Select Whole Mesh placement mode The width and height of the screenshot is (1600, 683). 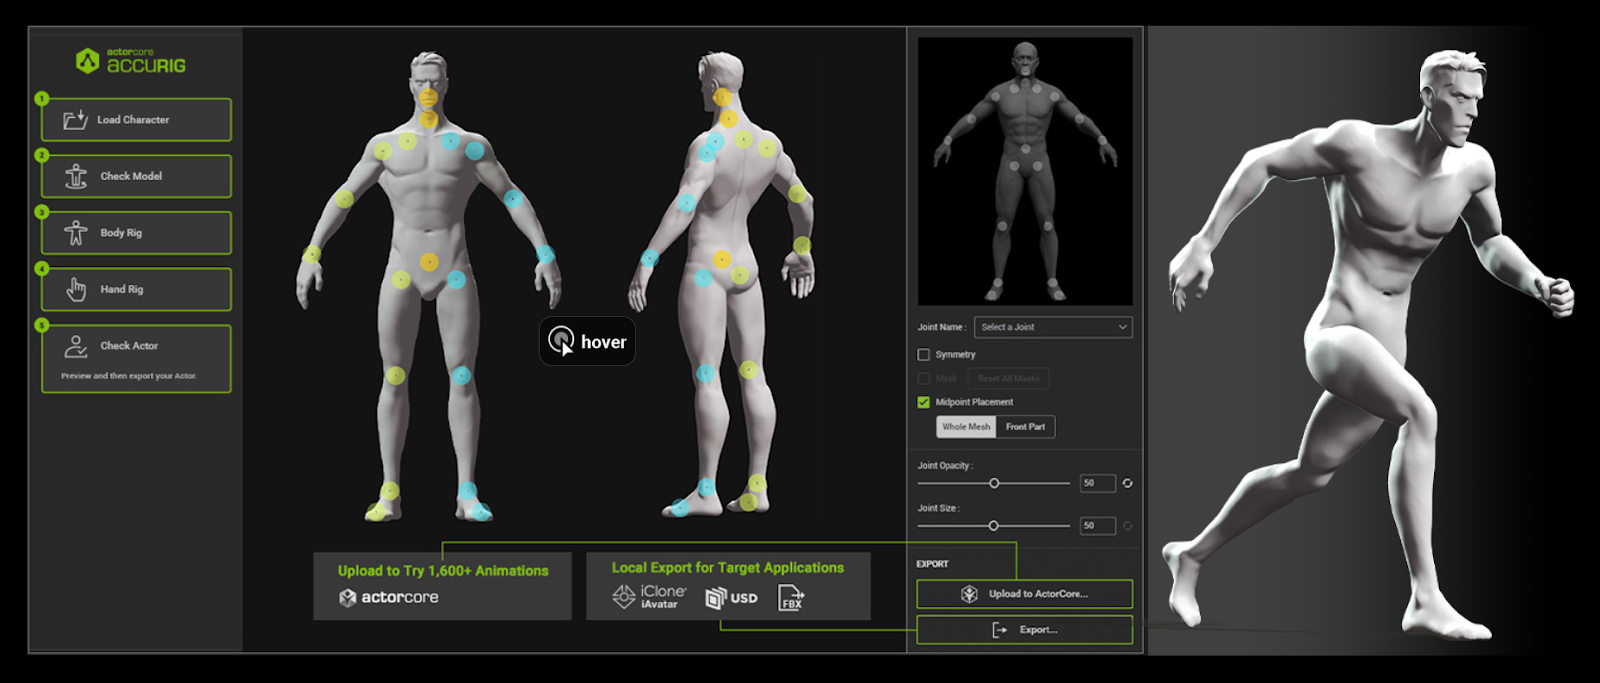tap(966, 427)
